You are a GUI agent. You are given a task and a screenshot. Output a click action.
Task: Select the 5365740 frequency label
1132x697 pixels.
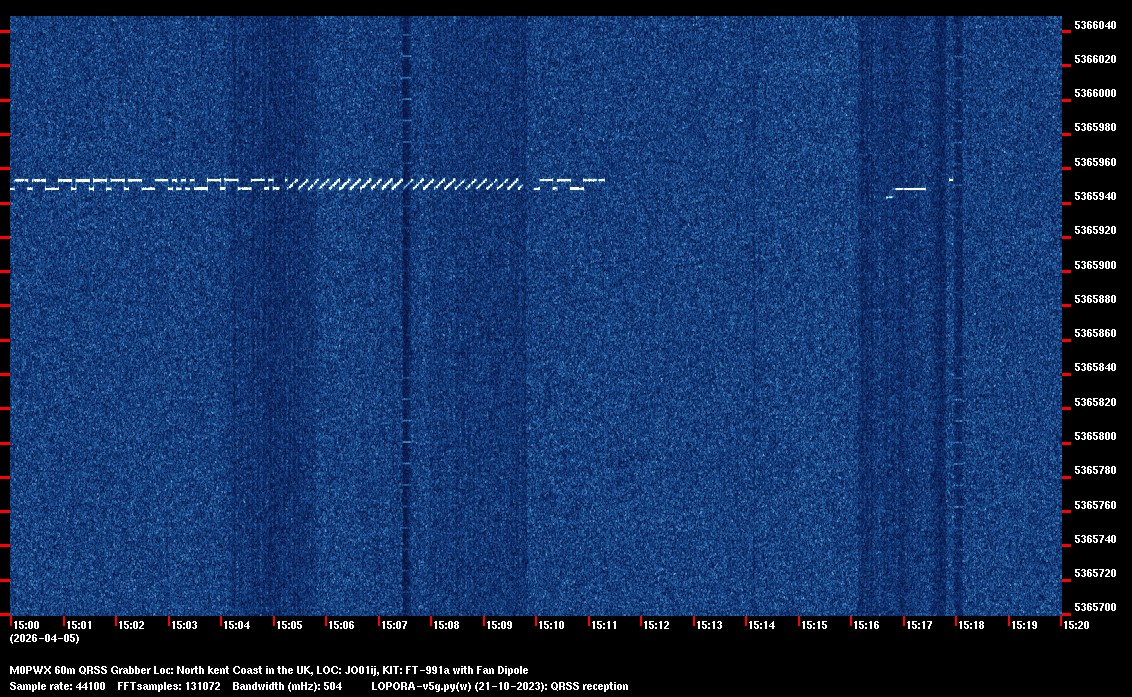pos(1095,540)
